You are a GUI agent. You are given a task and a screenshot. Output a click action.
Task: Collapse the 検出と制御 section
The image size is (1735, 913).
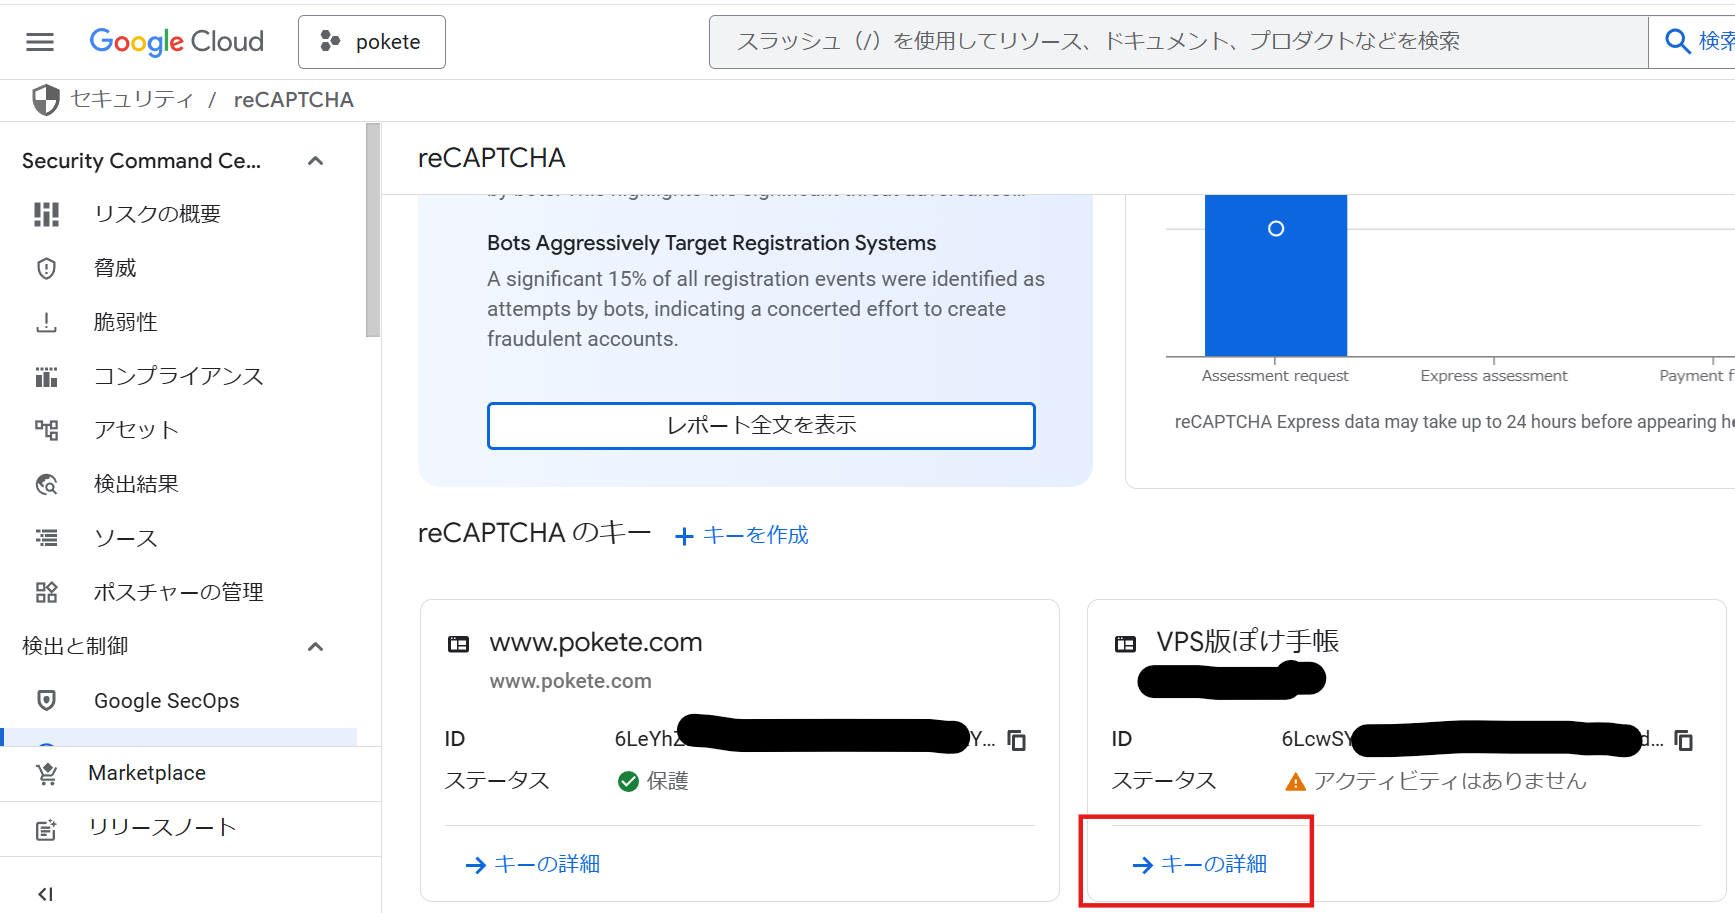point(316,647)
